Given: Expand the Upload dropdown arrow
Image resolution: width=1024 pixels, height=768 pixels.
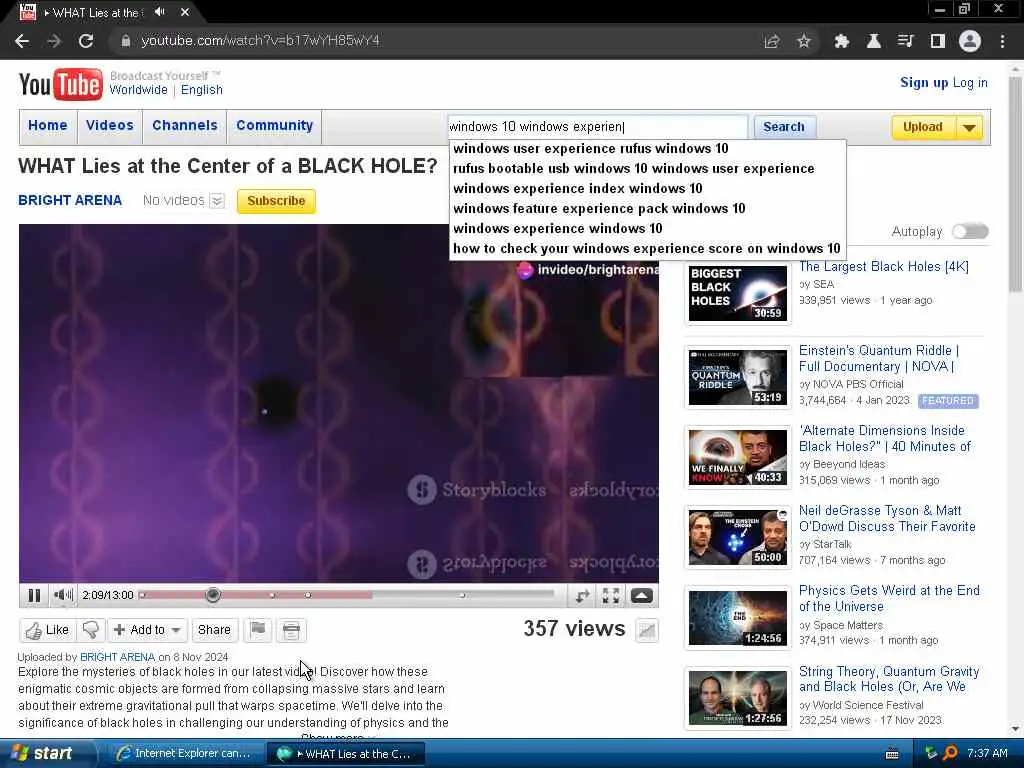Looking at the screenshot, I should [x=970, y=127].
